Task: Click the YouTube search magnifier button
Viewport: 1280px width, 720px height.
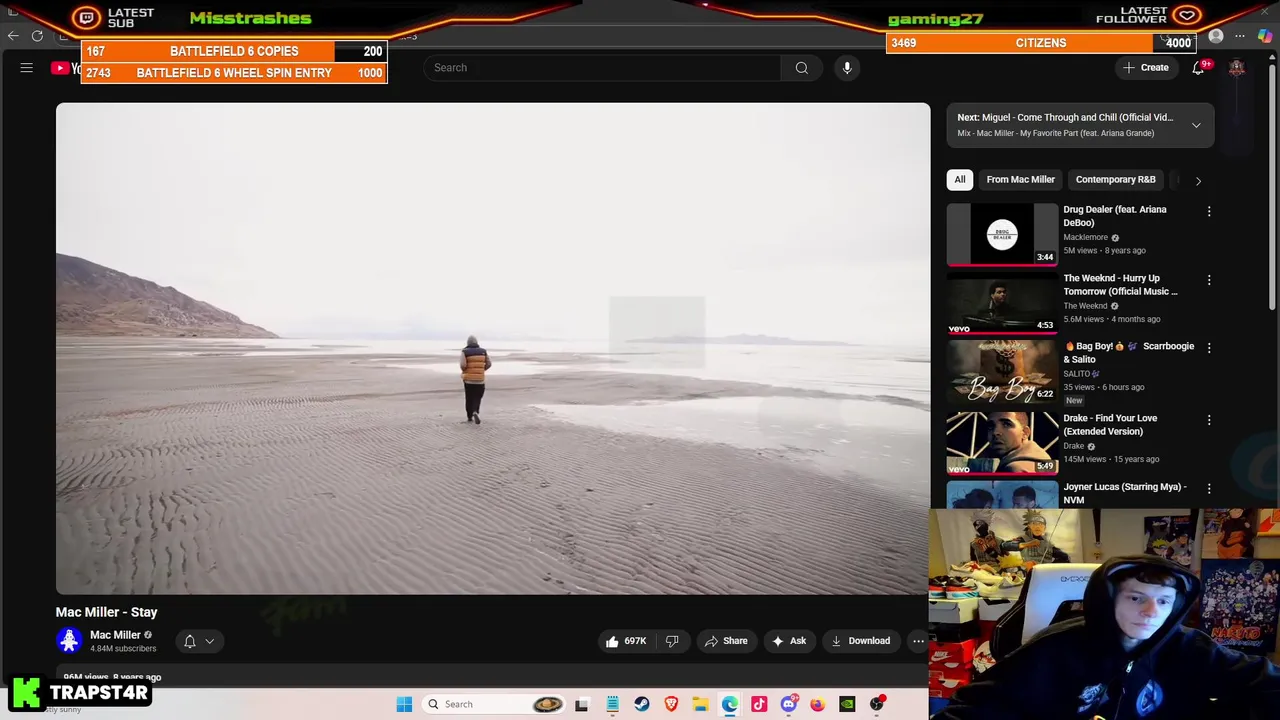Action: click(801, 68)
